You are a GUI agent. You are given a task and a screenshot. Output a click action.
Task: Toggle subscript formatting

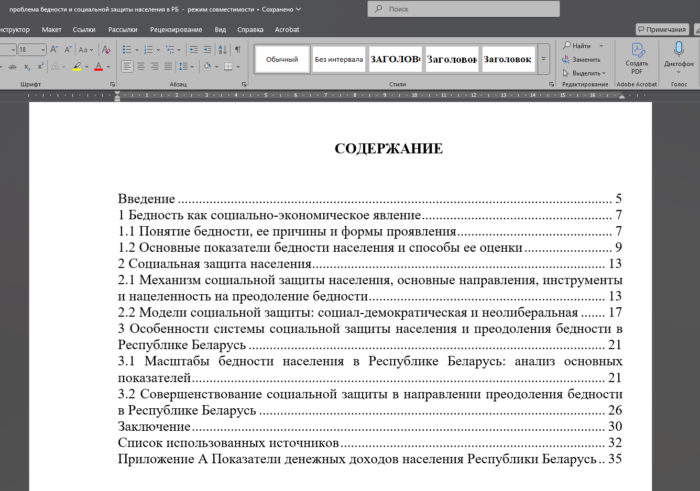pos(27,67)
